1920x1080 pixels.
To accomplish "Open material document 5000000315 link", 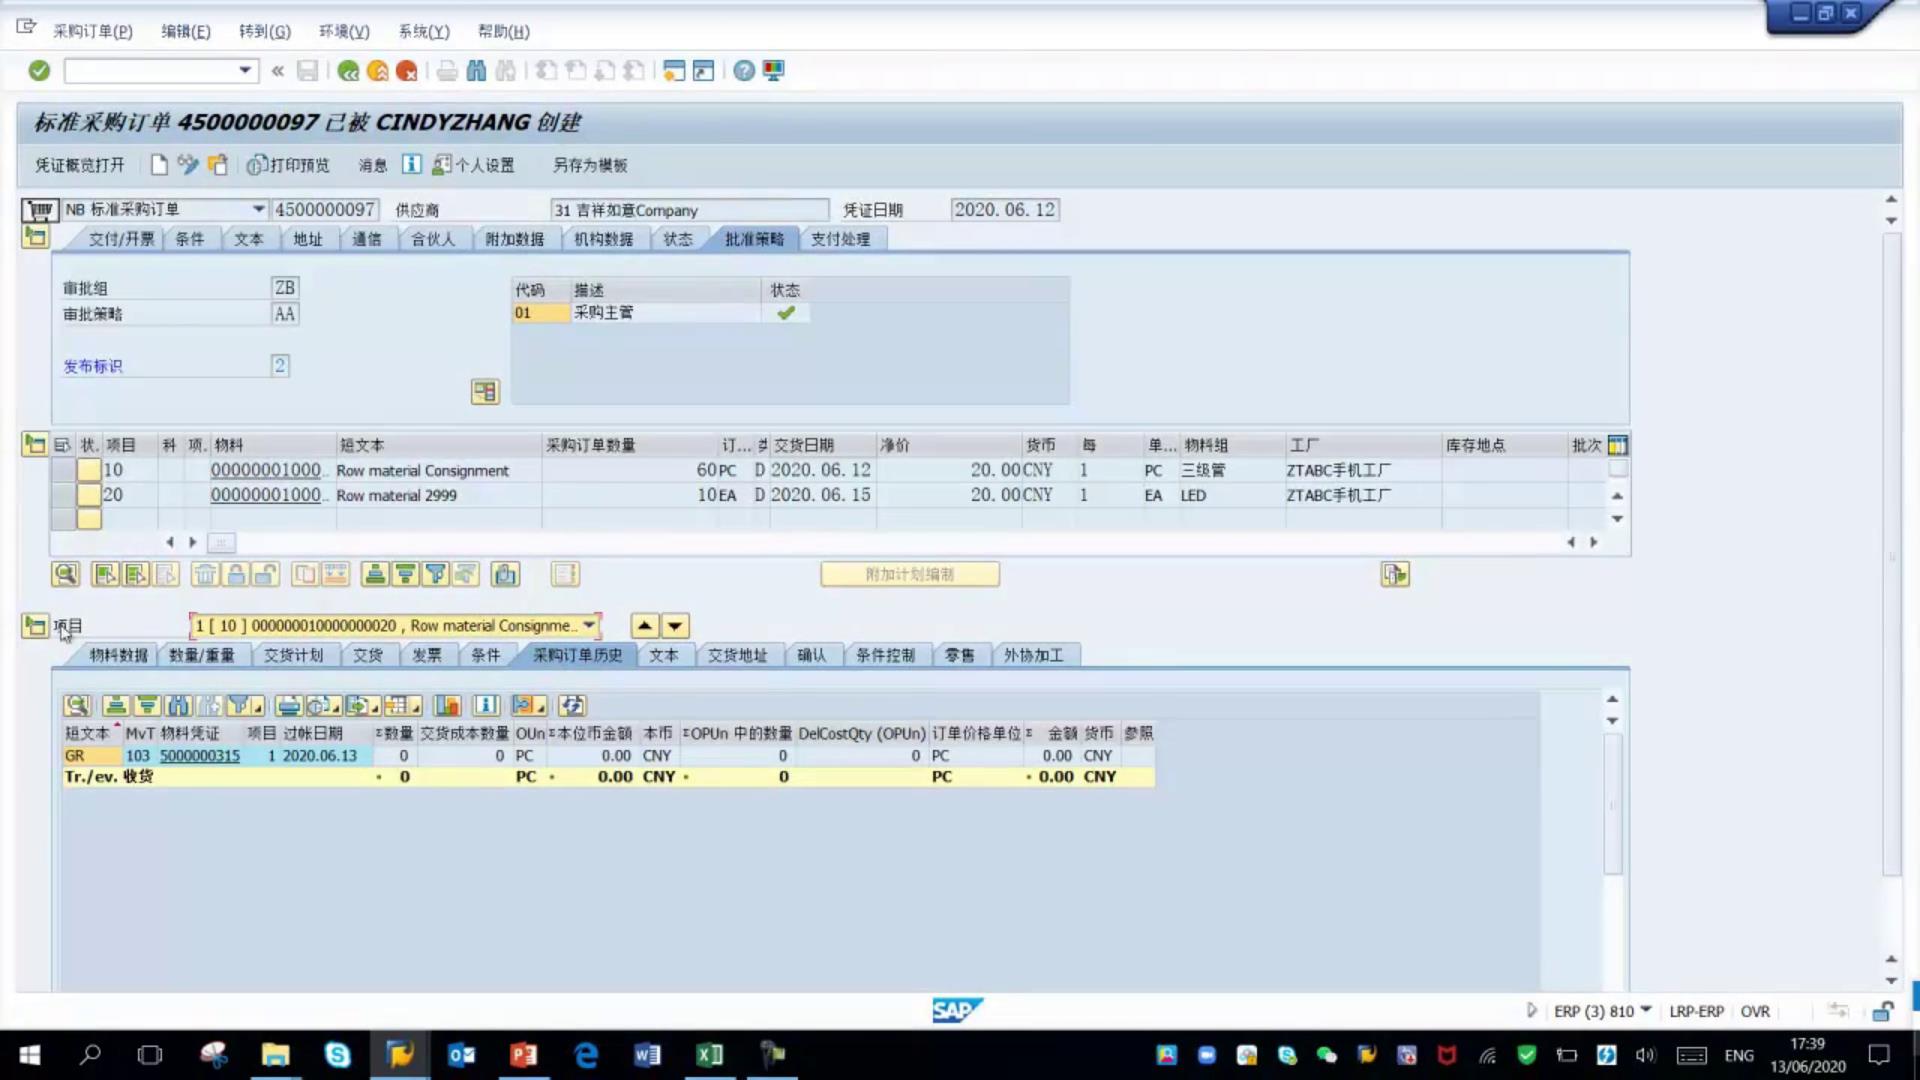I will [x=200, y=756].
